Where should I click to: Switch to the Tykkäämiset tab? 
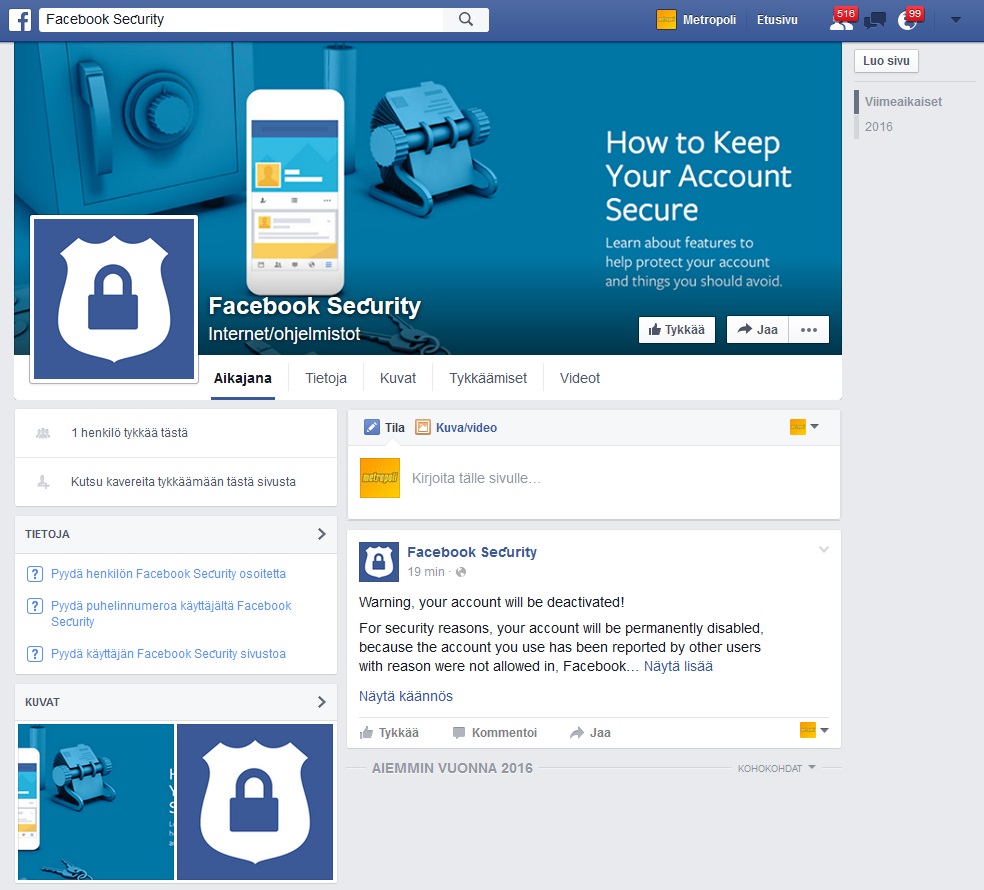click(488, 378)
